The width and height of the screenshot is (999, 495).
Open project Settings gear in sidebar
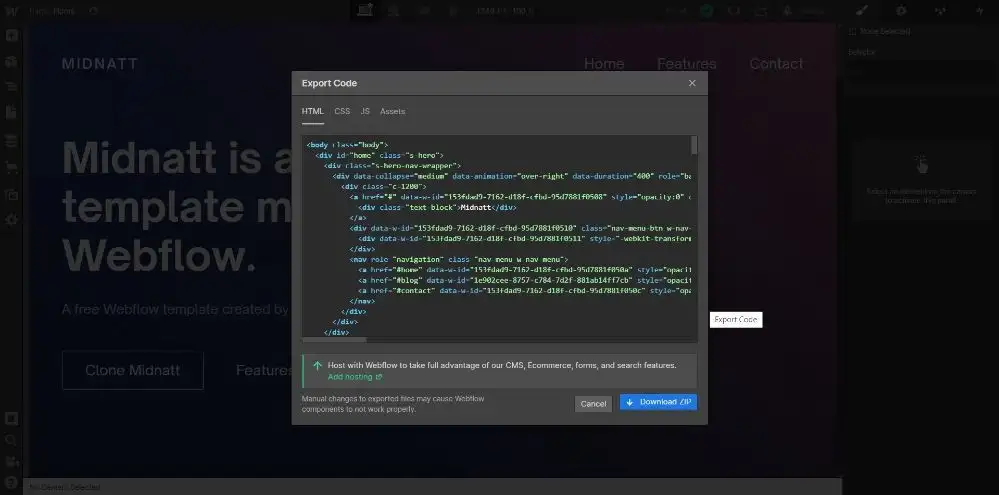pyautogui.click(x=11, y=220)
